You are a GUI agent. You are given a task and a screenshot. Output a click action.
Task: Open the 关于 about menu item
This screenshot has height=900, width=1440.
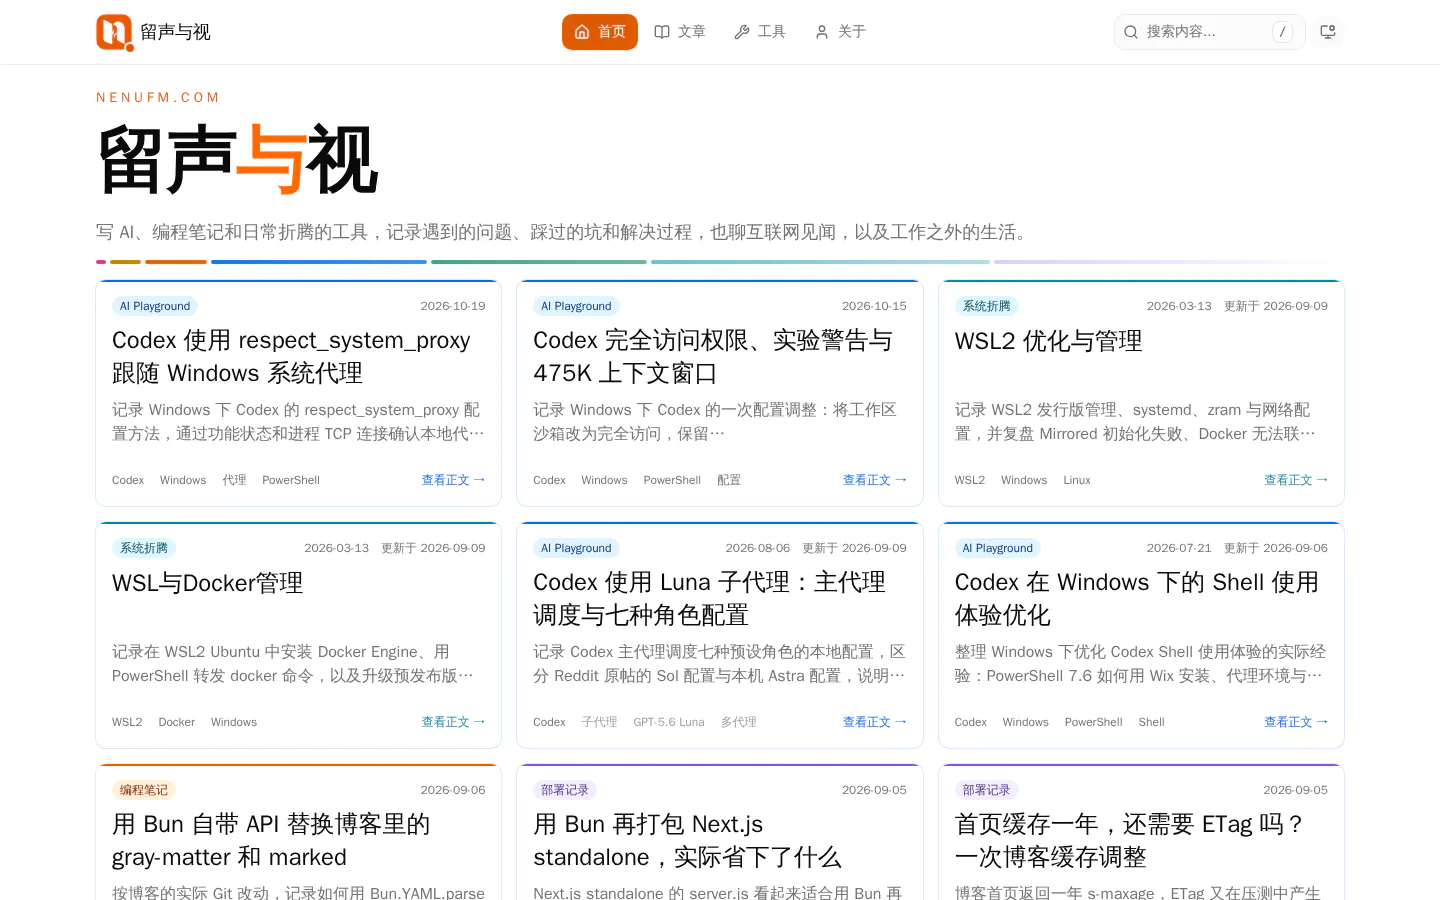click(840, 32)
